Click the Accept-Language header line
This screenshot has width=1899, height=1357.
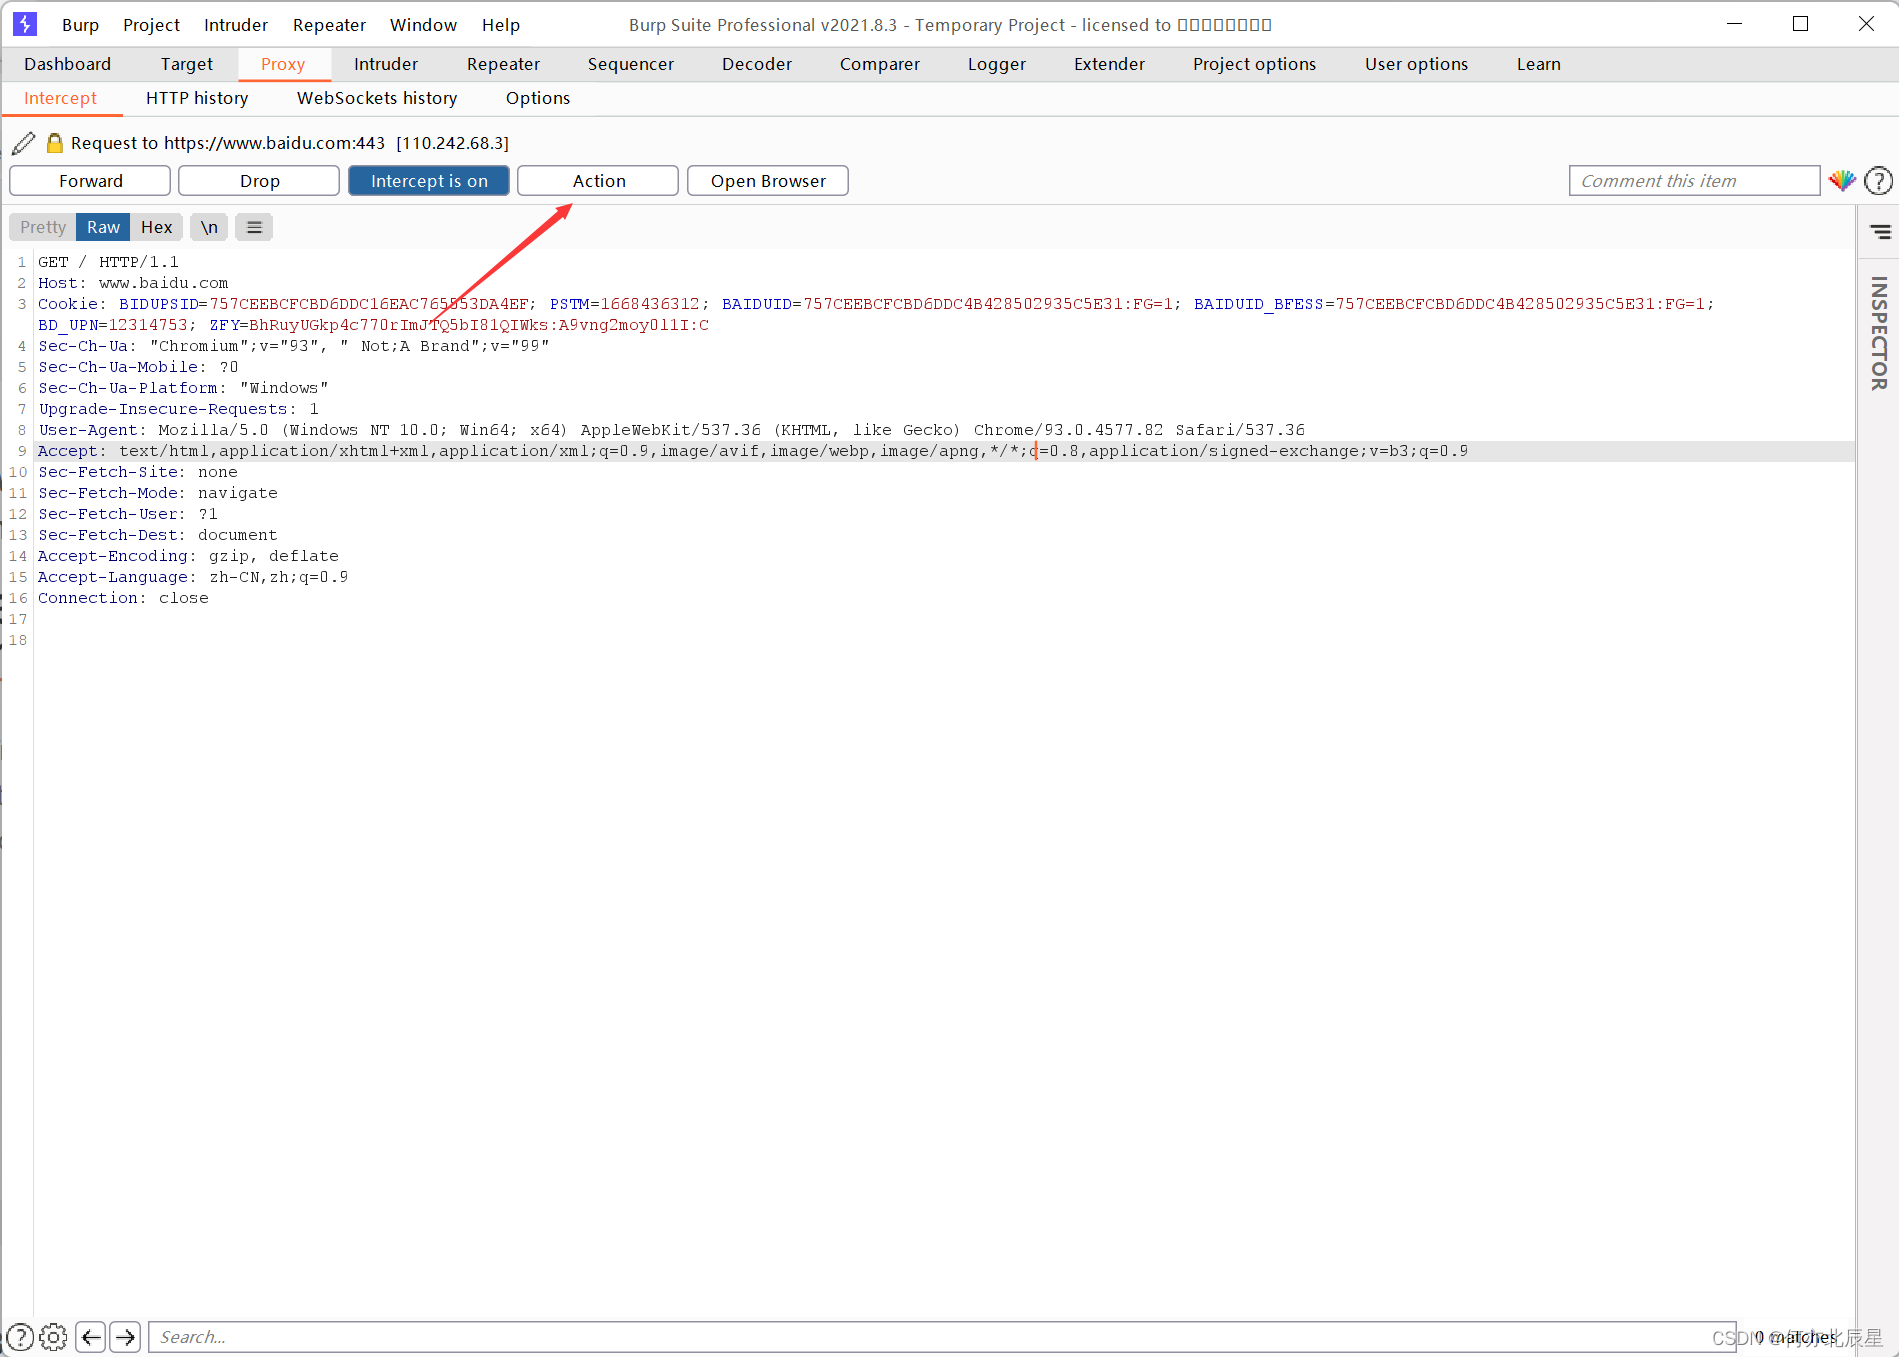(x=193, y=577)
